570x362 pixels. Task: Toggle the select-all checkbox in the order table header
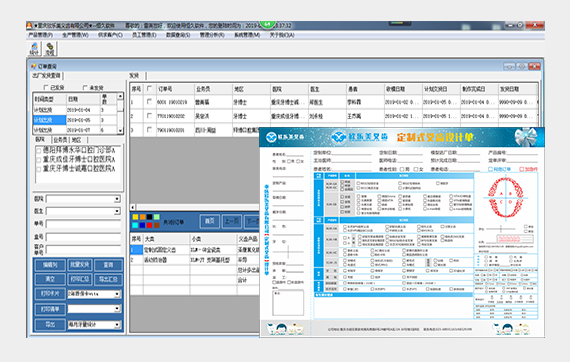(x=149, y=88)
